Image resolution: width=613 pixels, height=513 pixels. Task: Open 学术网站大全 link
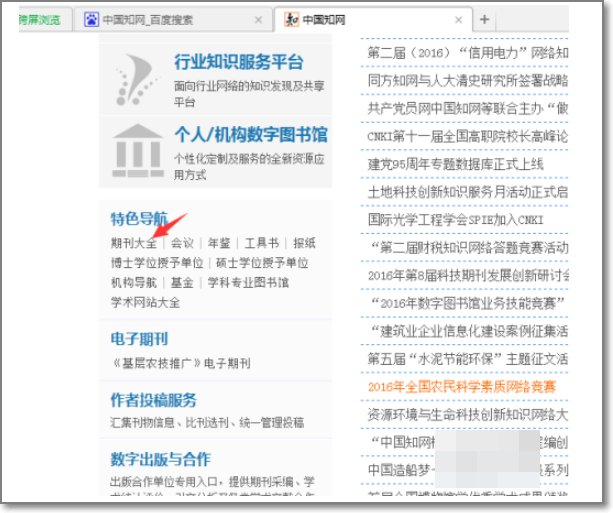pos(145,302)
